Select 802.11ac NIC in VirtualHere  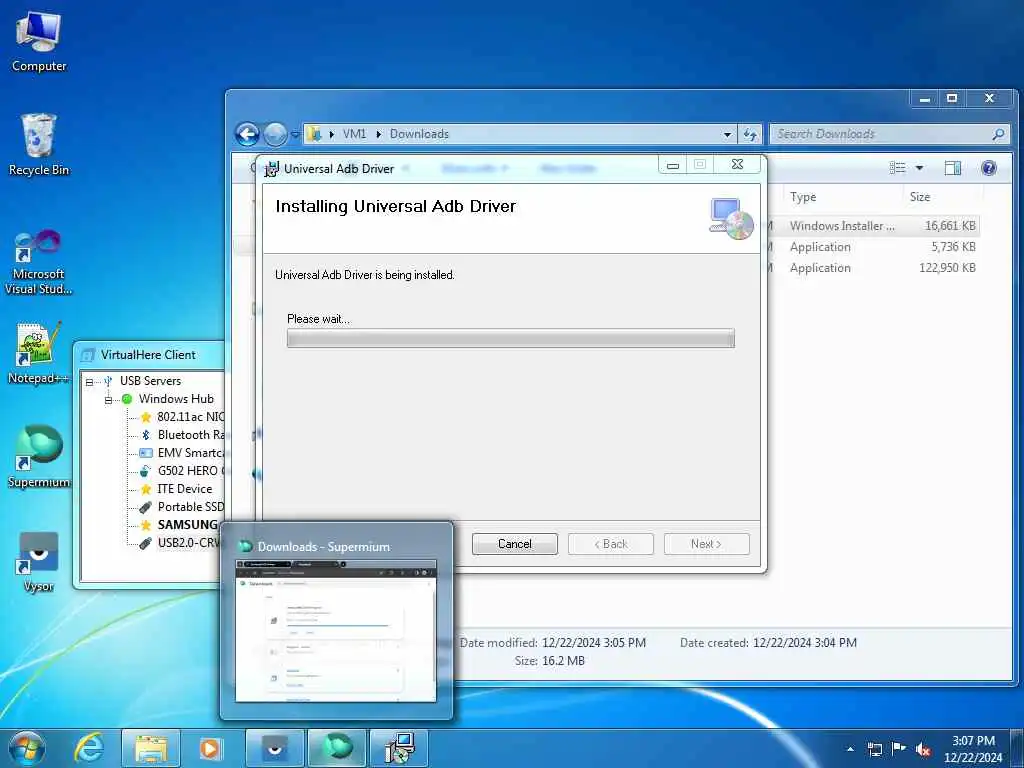click(x=182, y=417)
